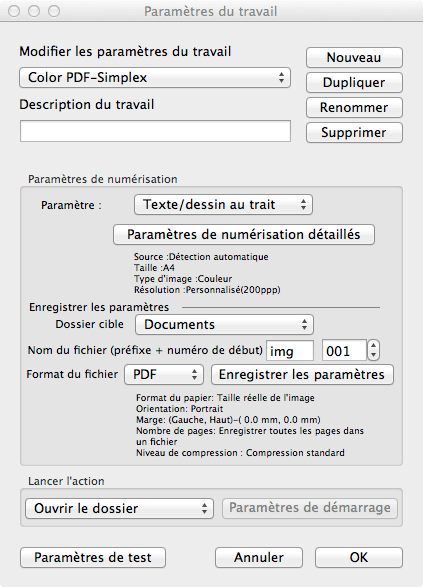Focus the Description du travail field
This screenshot has width=423, height=587.
(x=155, y=131)
